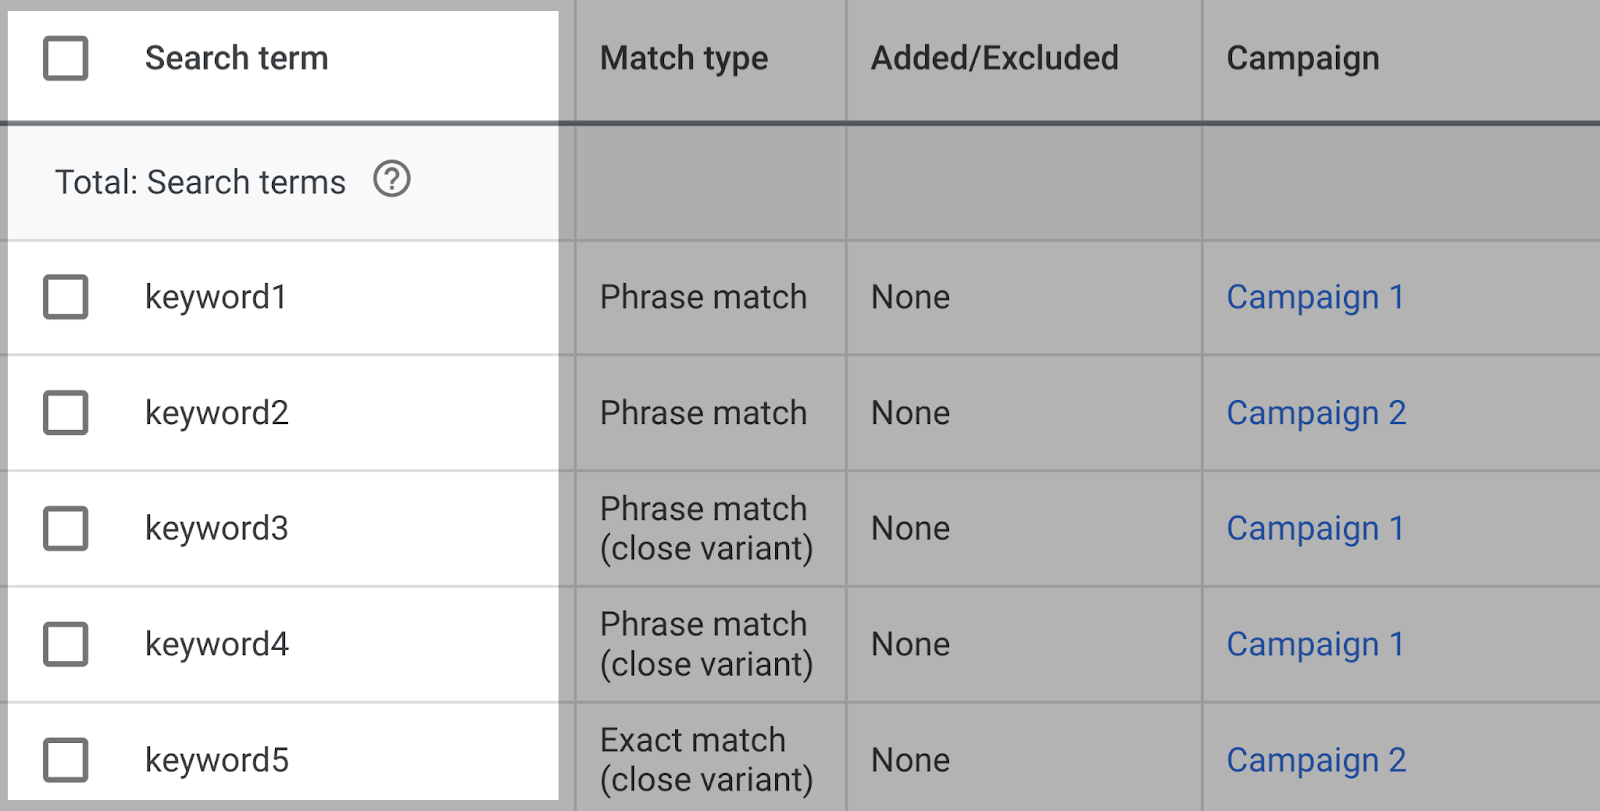Viewport: 1600px width, 811px height.
Task: Follow the Campaign 1 link for keyword4
Action: (1315, 644)
